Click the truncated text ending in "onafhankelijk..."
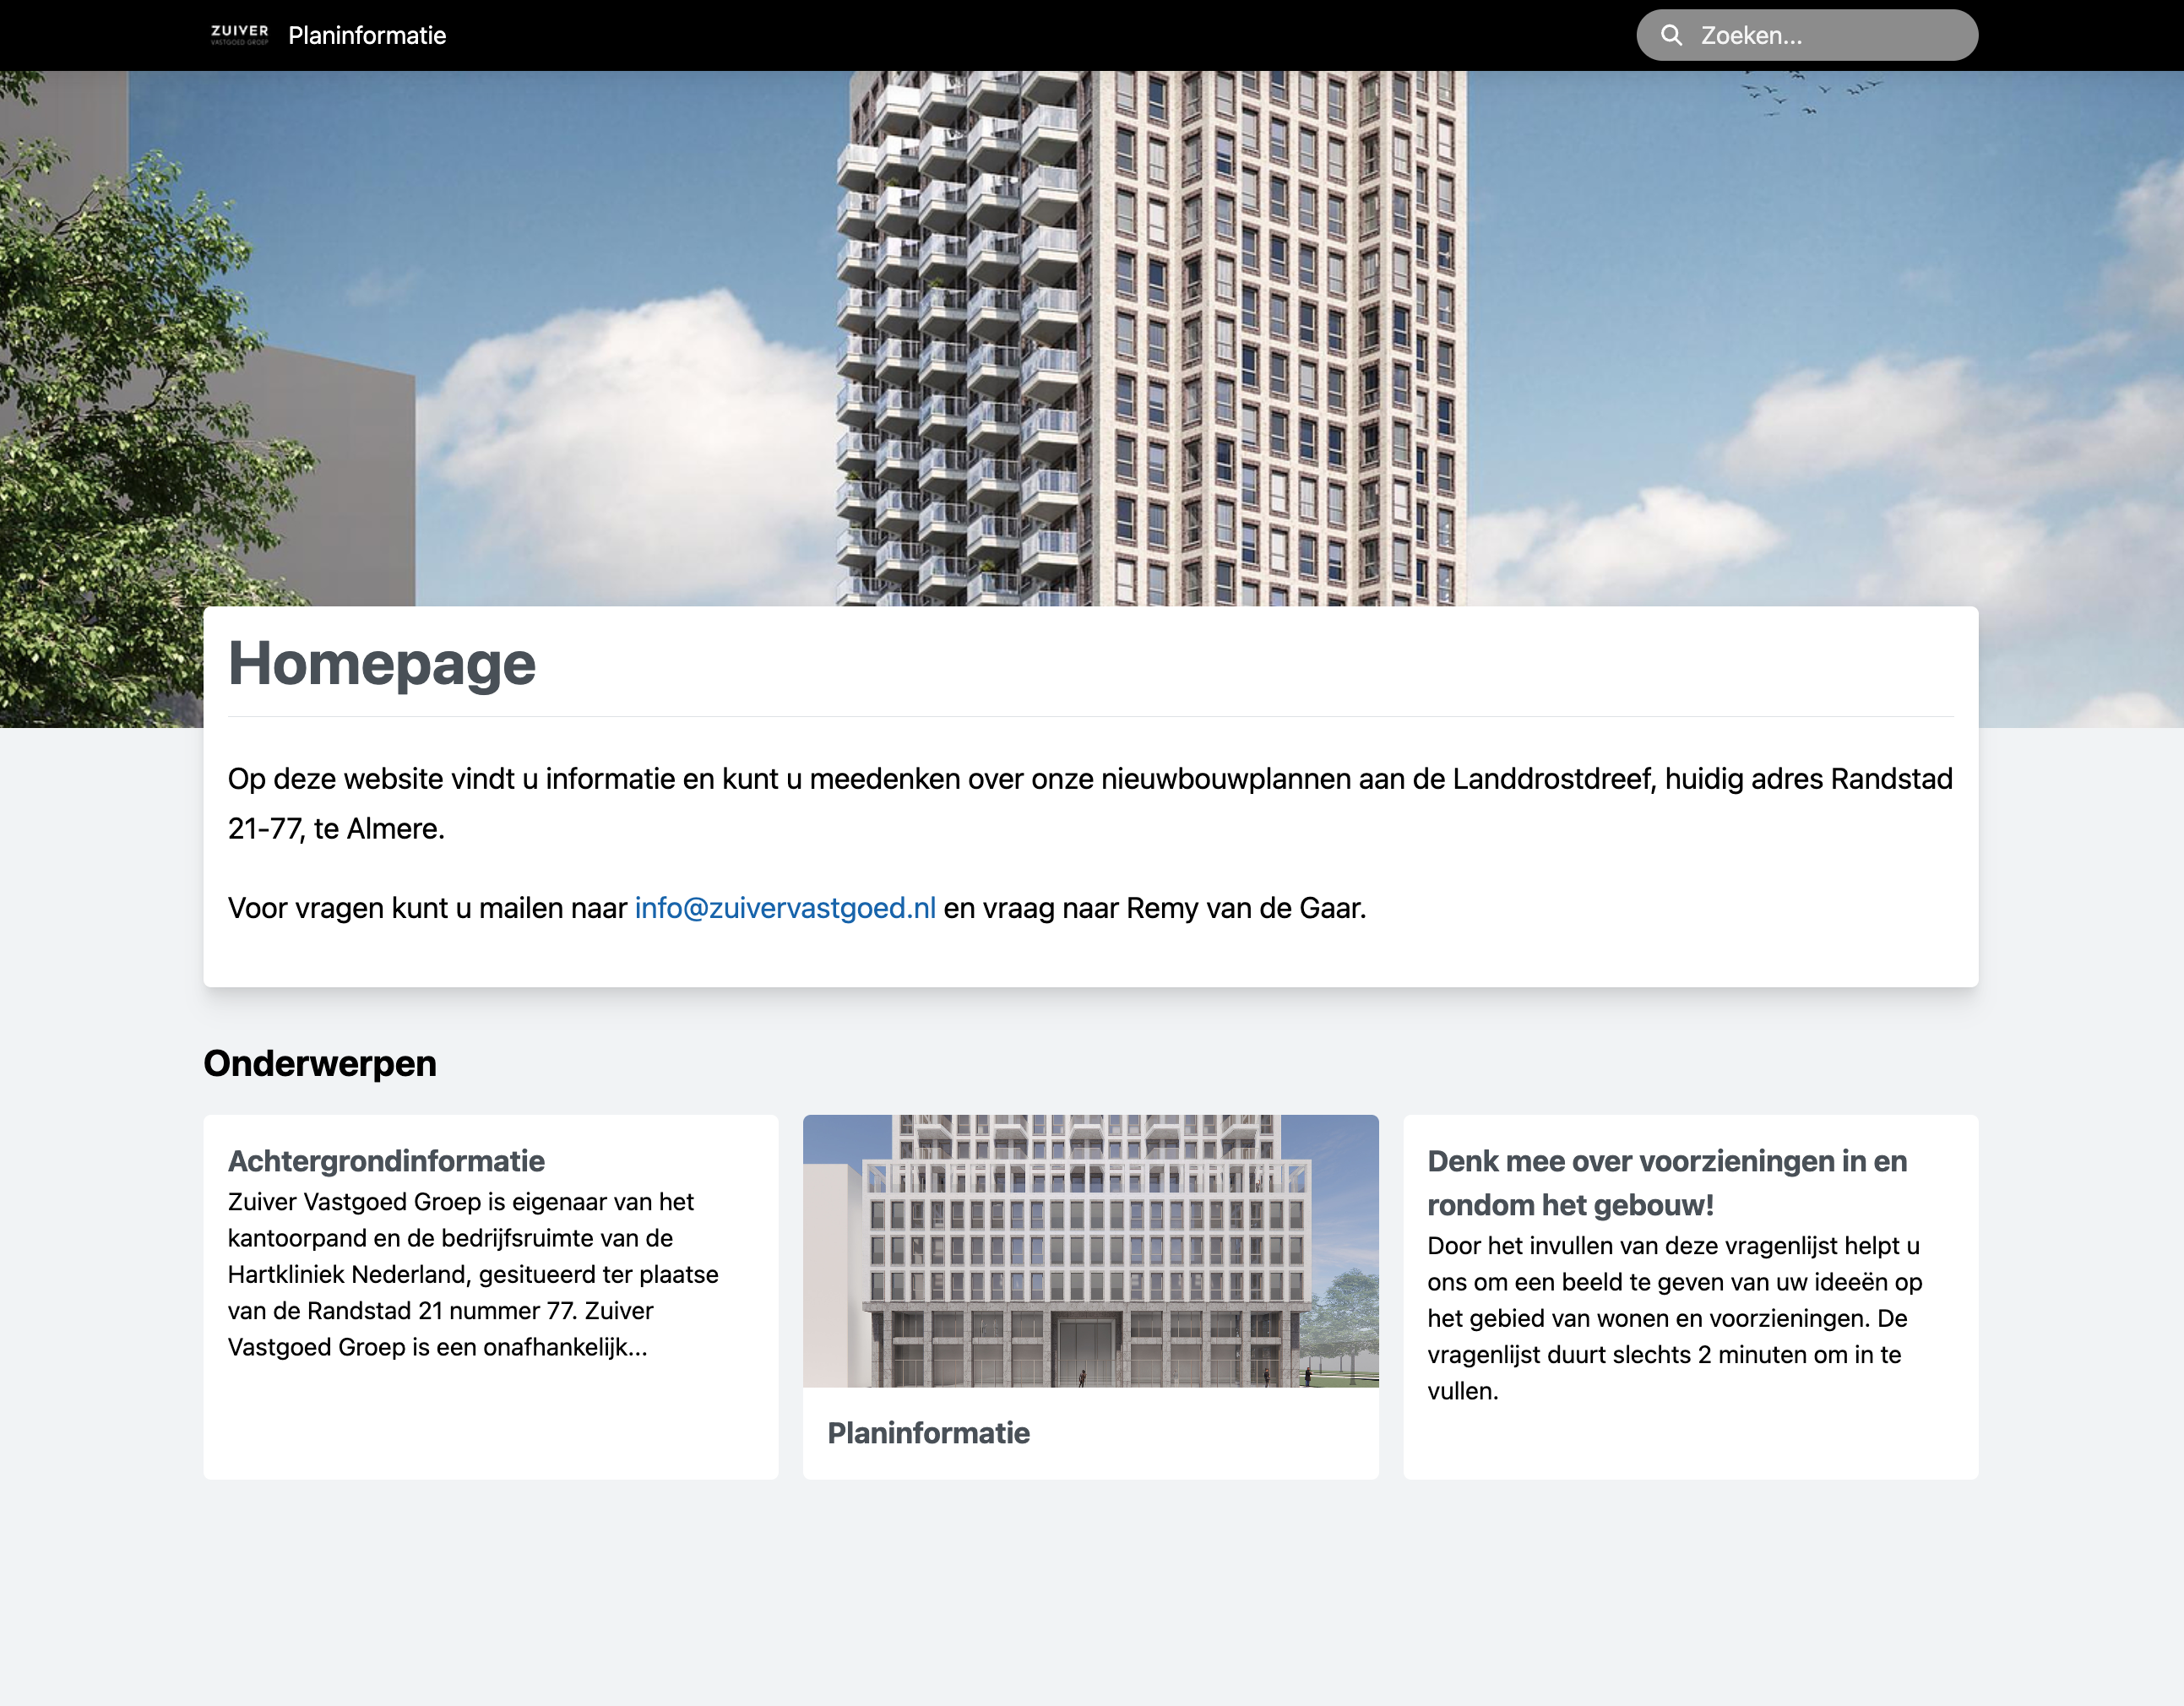The width and height of the screenshot is (2184, 1706). [438, 1347]
